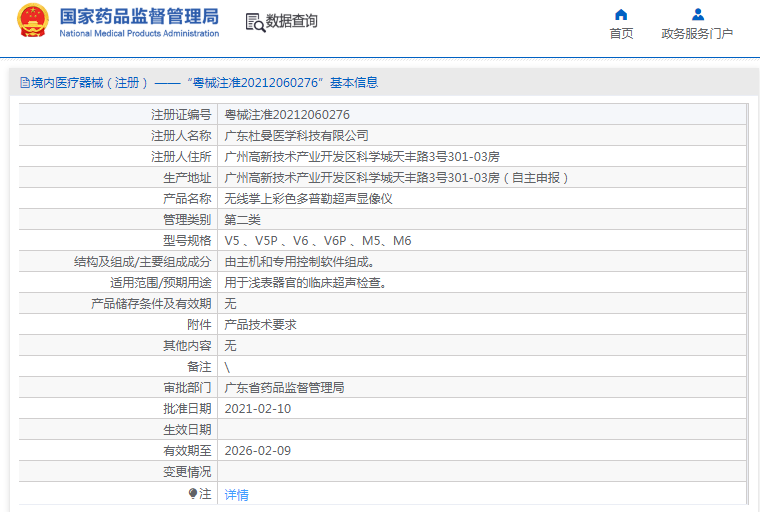This screenshot has width=760, height=512.
Task: Click 国家药品监督管理局 site title
Action: [139, 16]
